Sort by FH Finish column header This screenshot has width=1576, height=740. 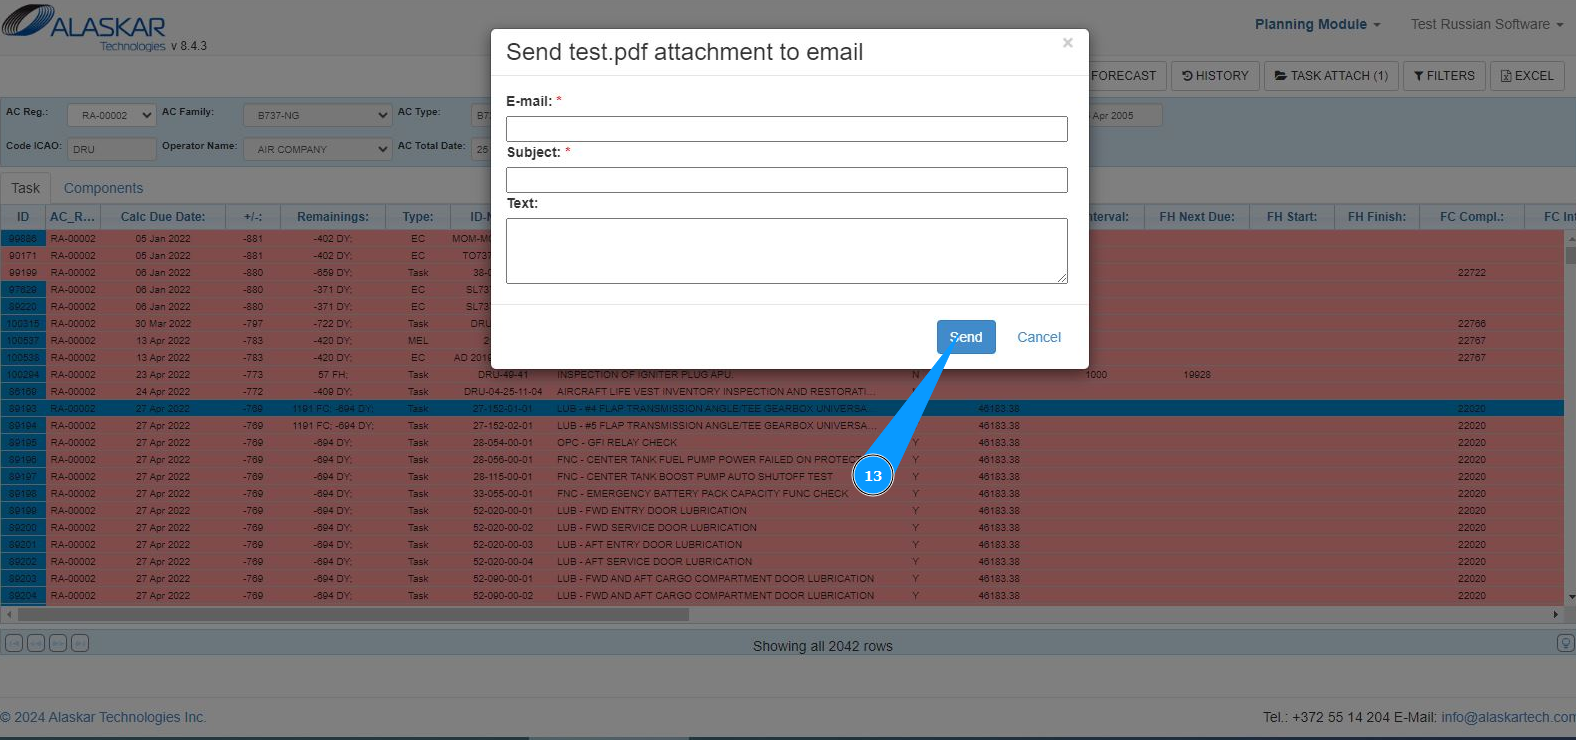coord(1377,217)
